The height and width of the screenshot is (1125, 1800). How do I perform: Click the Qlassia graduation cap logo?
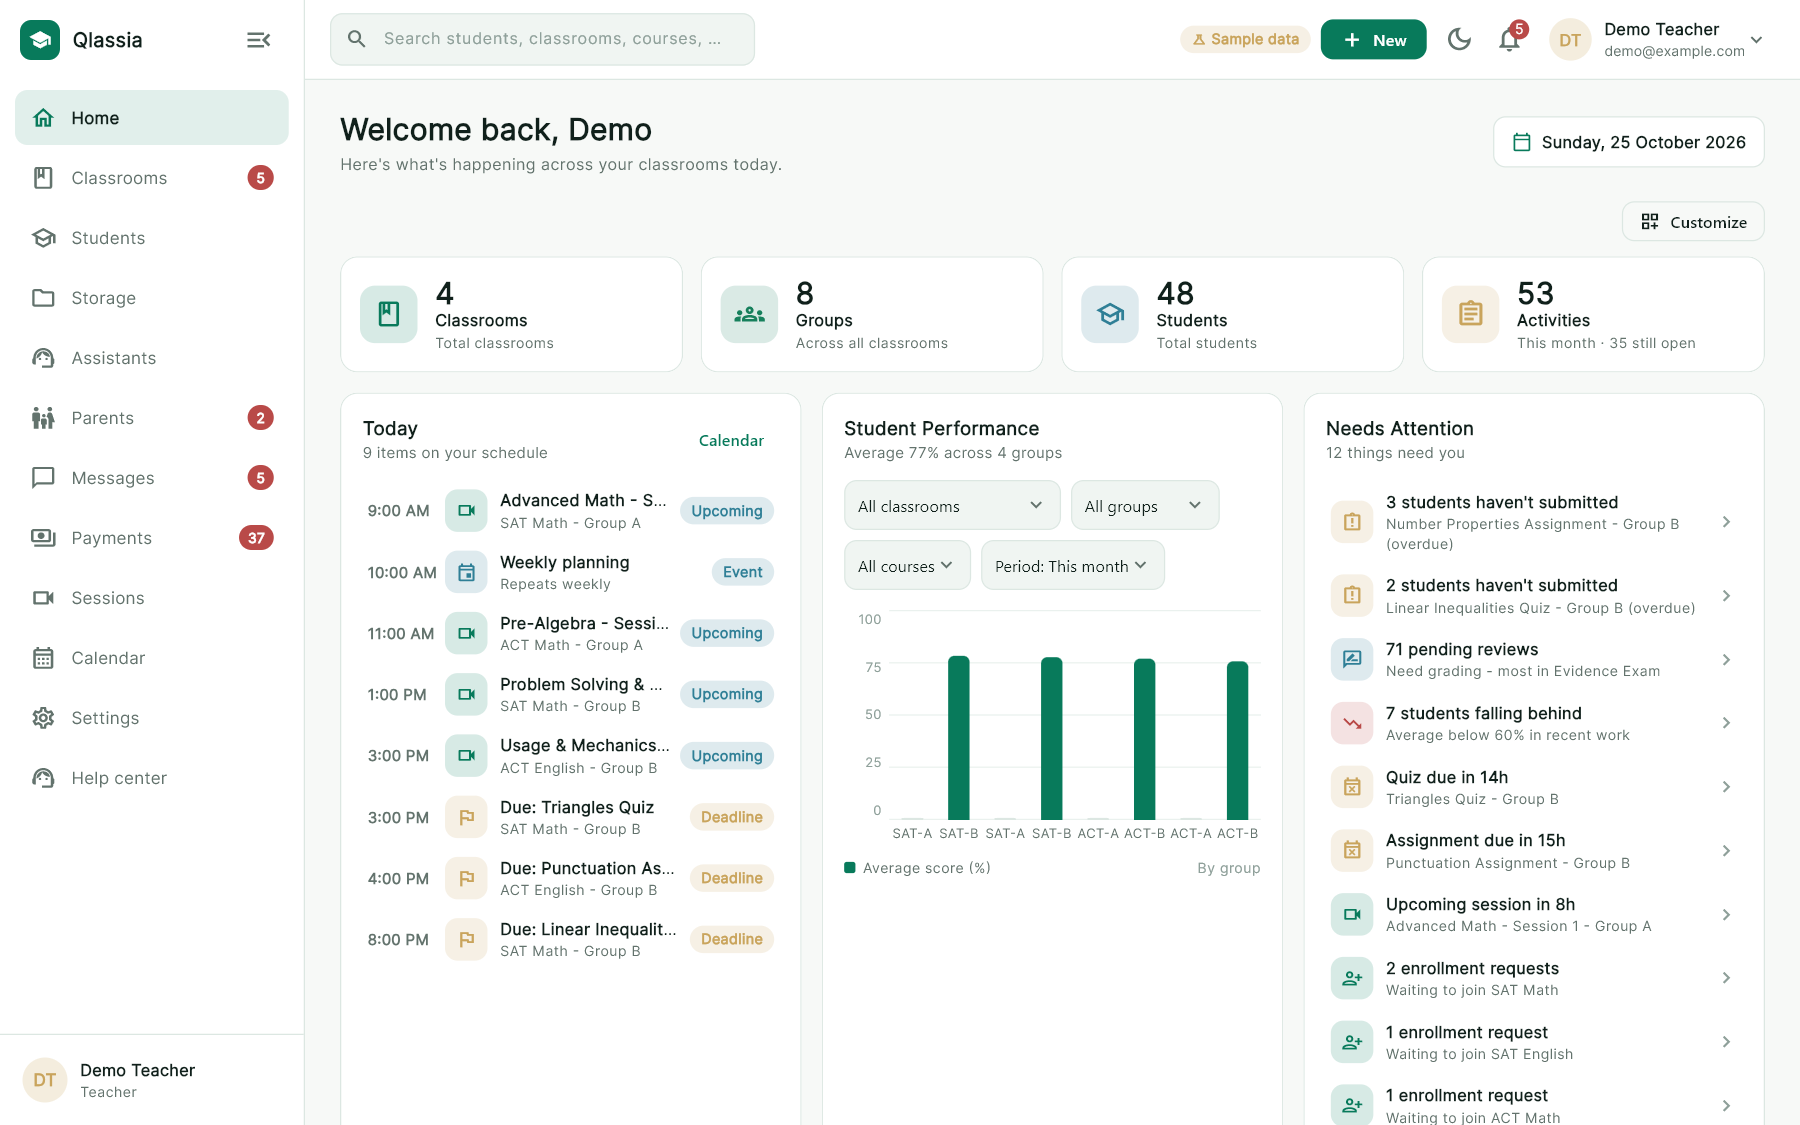click(40, 40)
